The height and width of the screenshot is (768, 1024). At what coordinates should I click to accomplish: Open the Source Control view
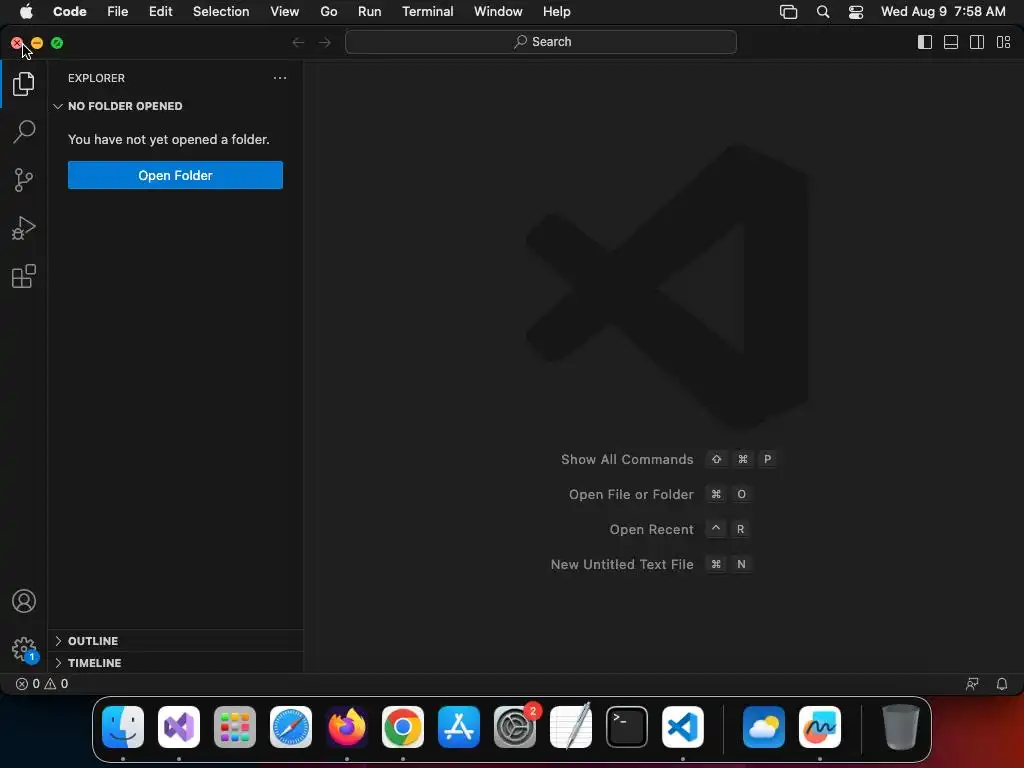point(24,180)
